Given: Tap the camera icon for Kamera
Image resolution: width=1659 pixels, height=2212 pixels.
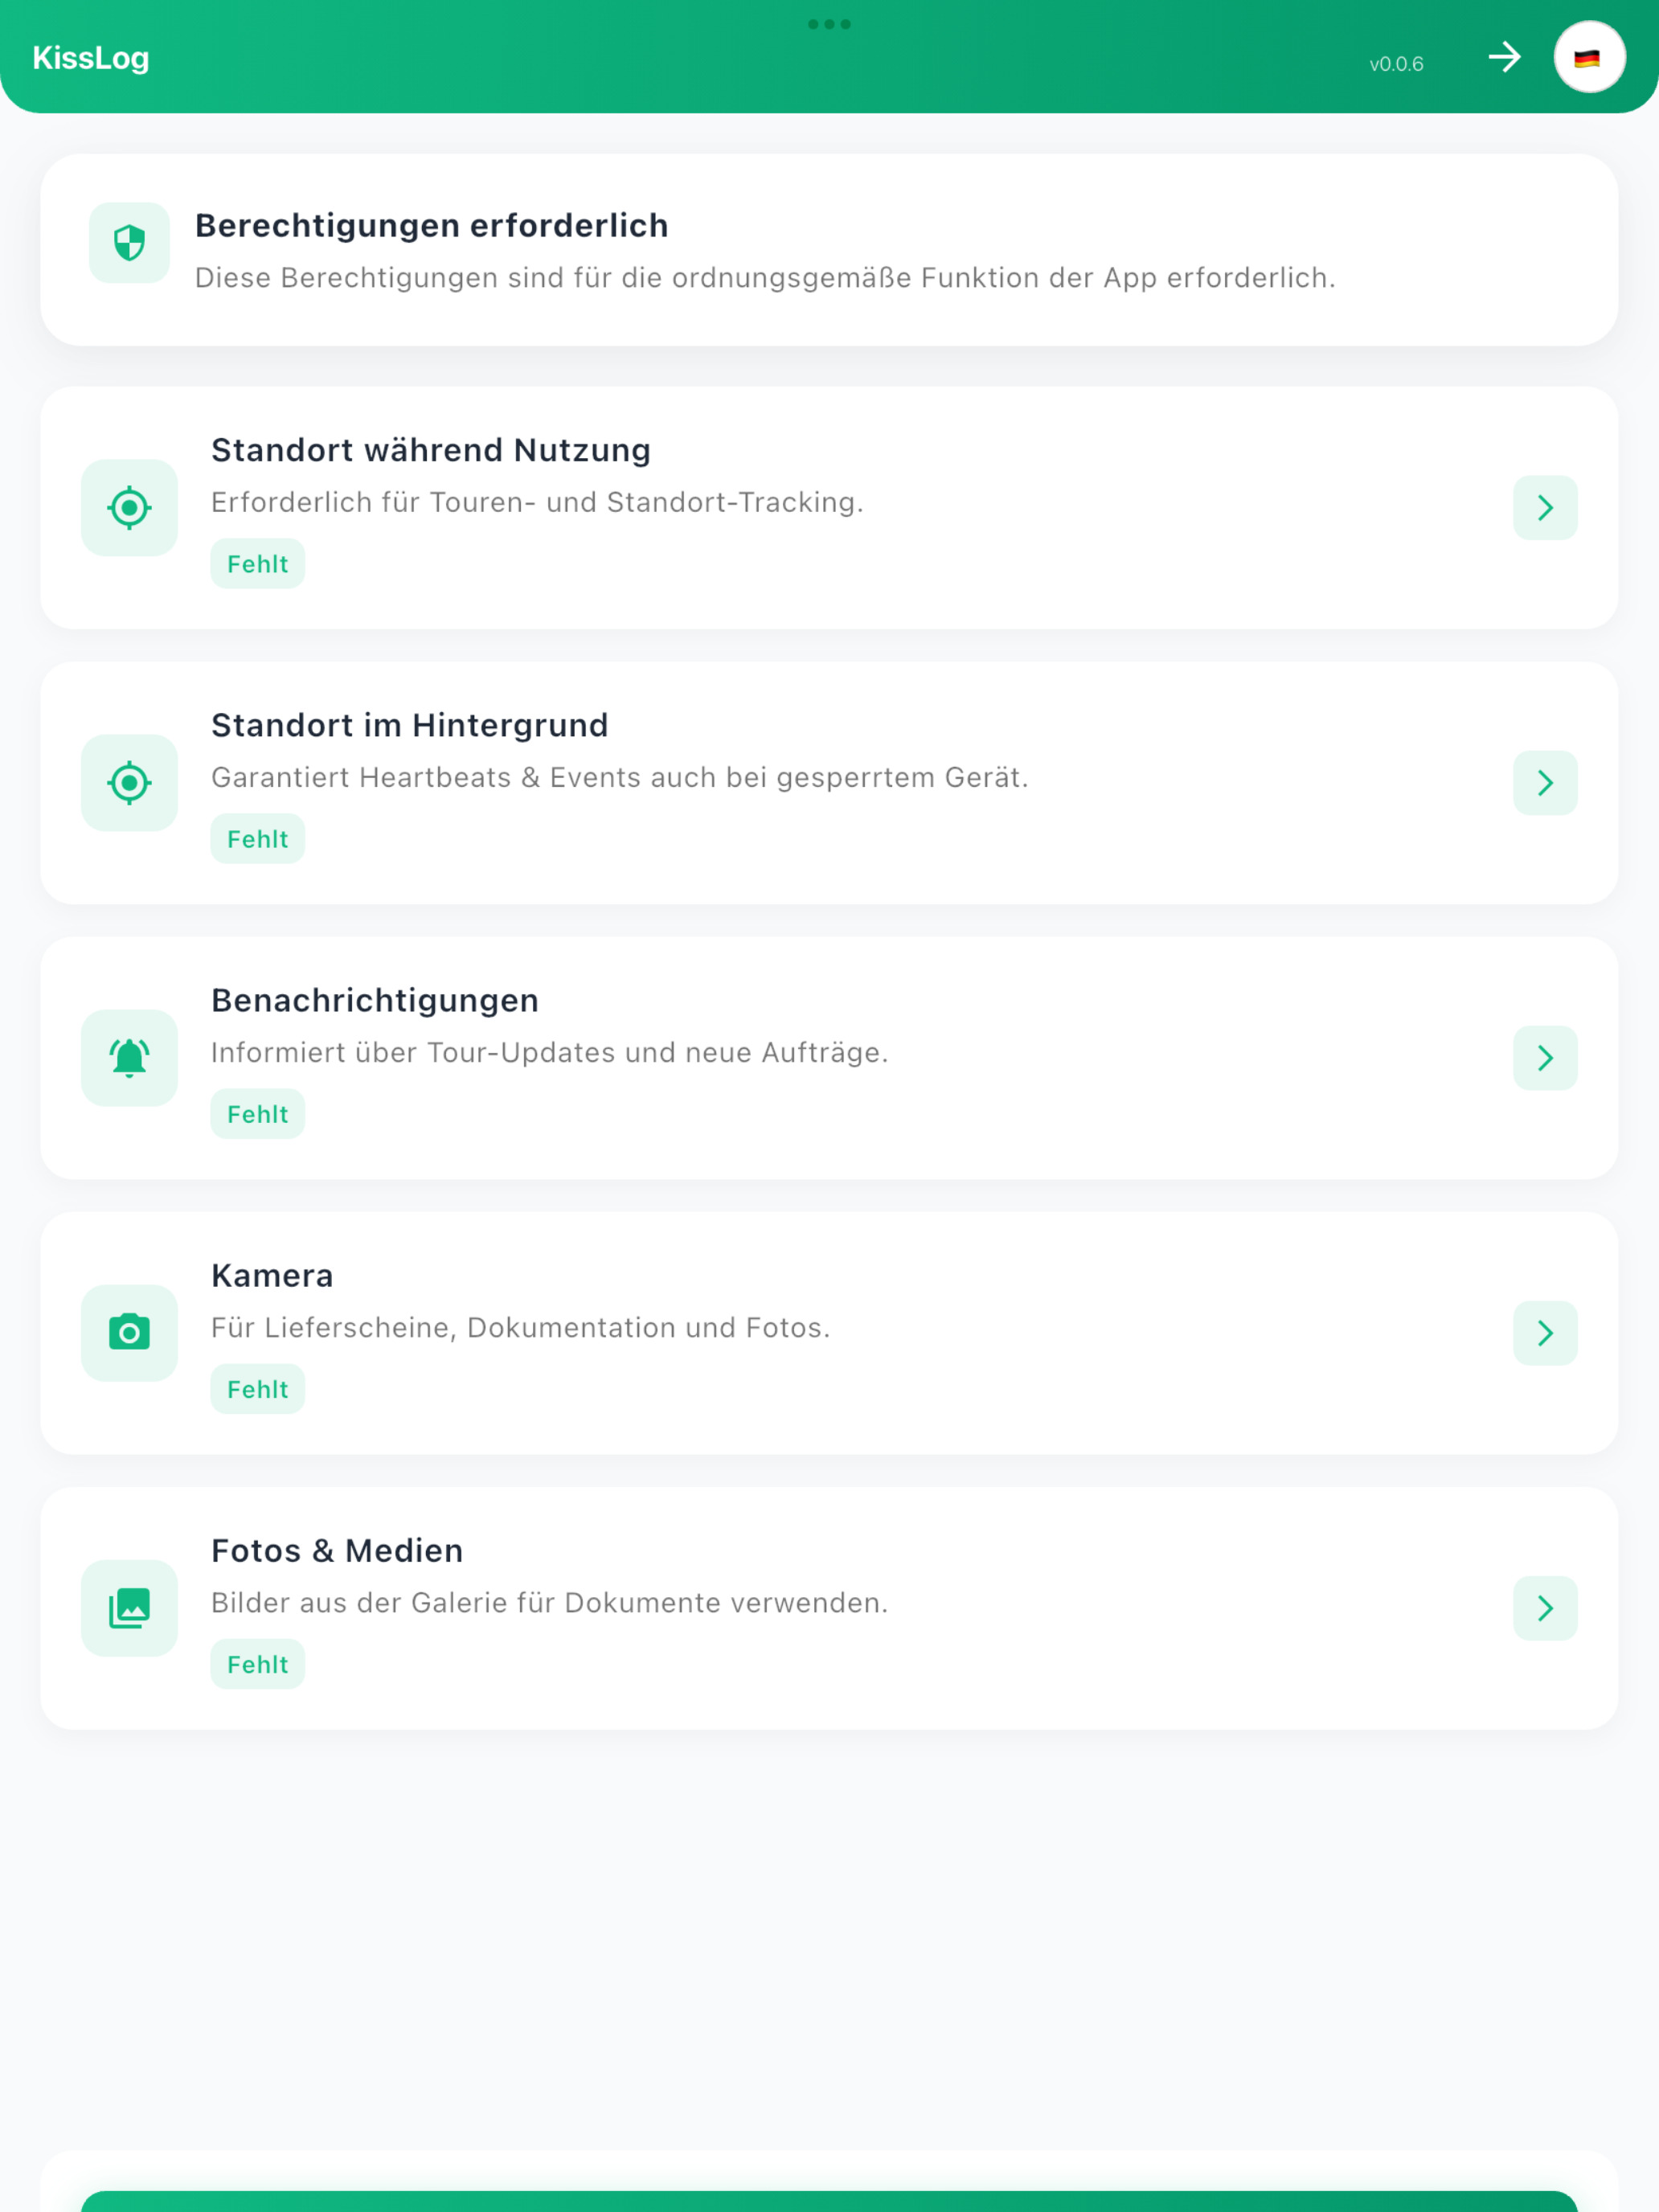Looking at the screenshot, I should click(129, 1333).
